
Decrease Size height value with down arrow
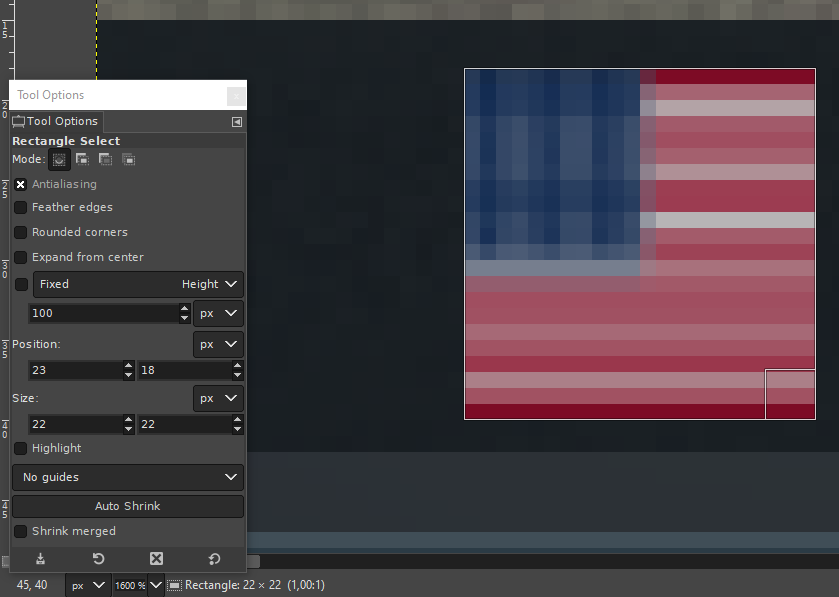pos(238,429)
